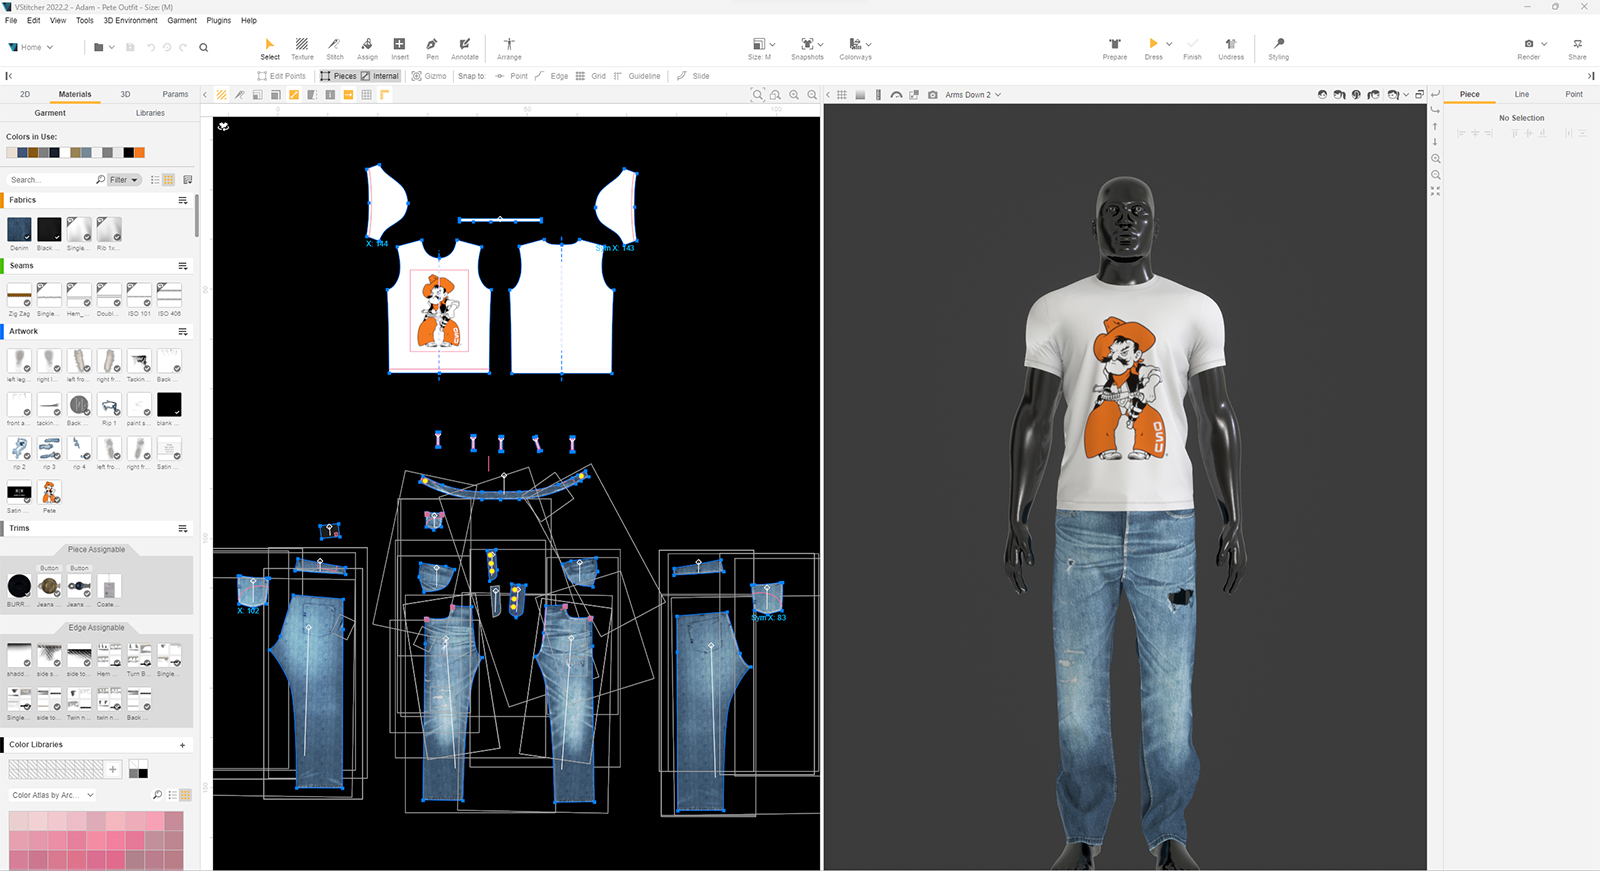Pick the orange swatch in Colors in Use
Image resolution: width=1600 pixels, height=871 pixels.
pos(139,153)
